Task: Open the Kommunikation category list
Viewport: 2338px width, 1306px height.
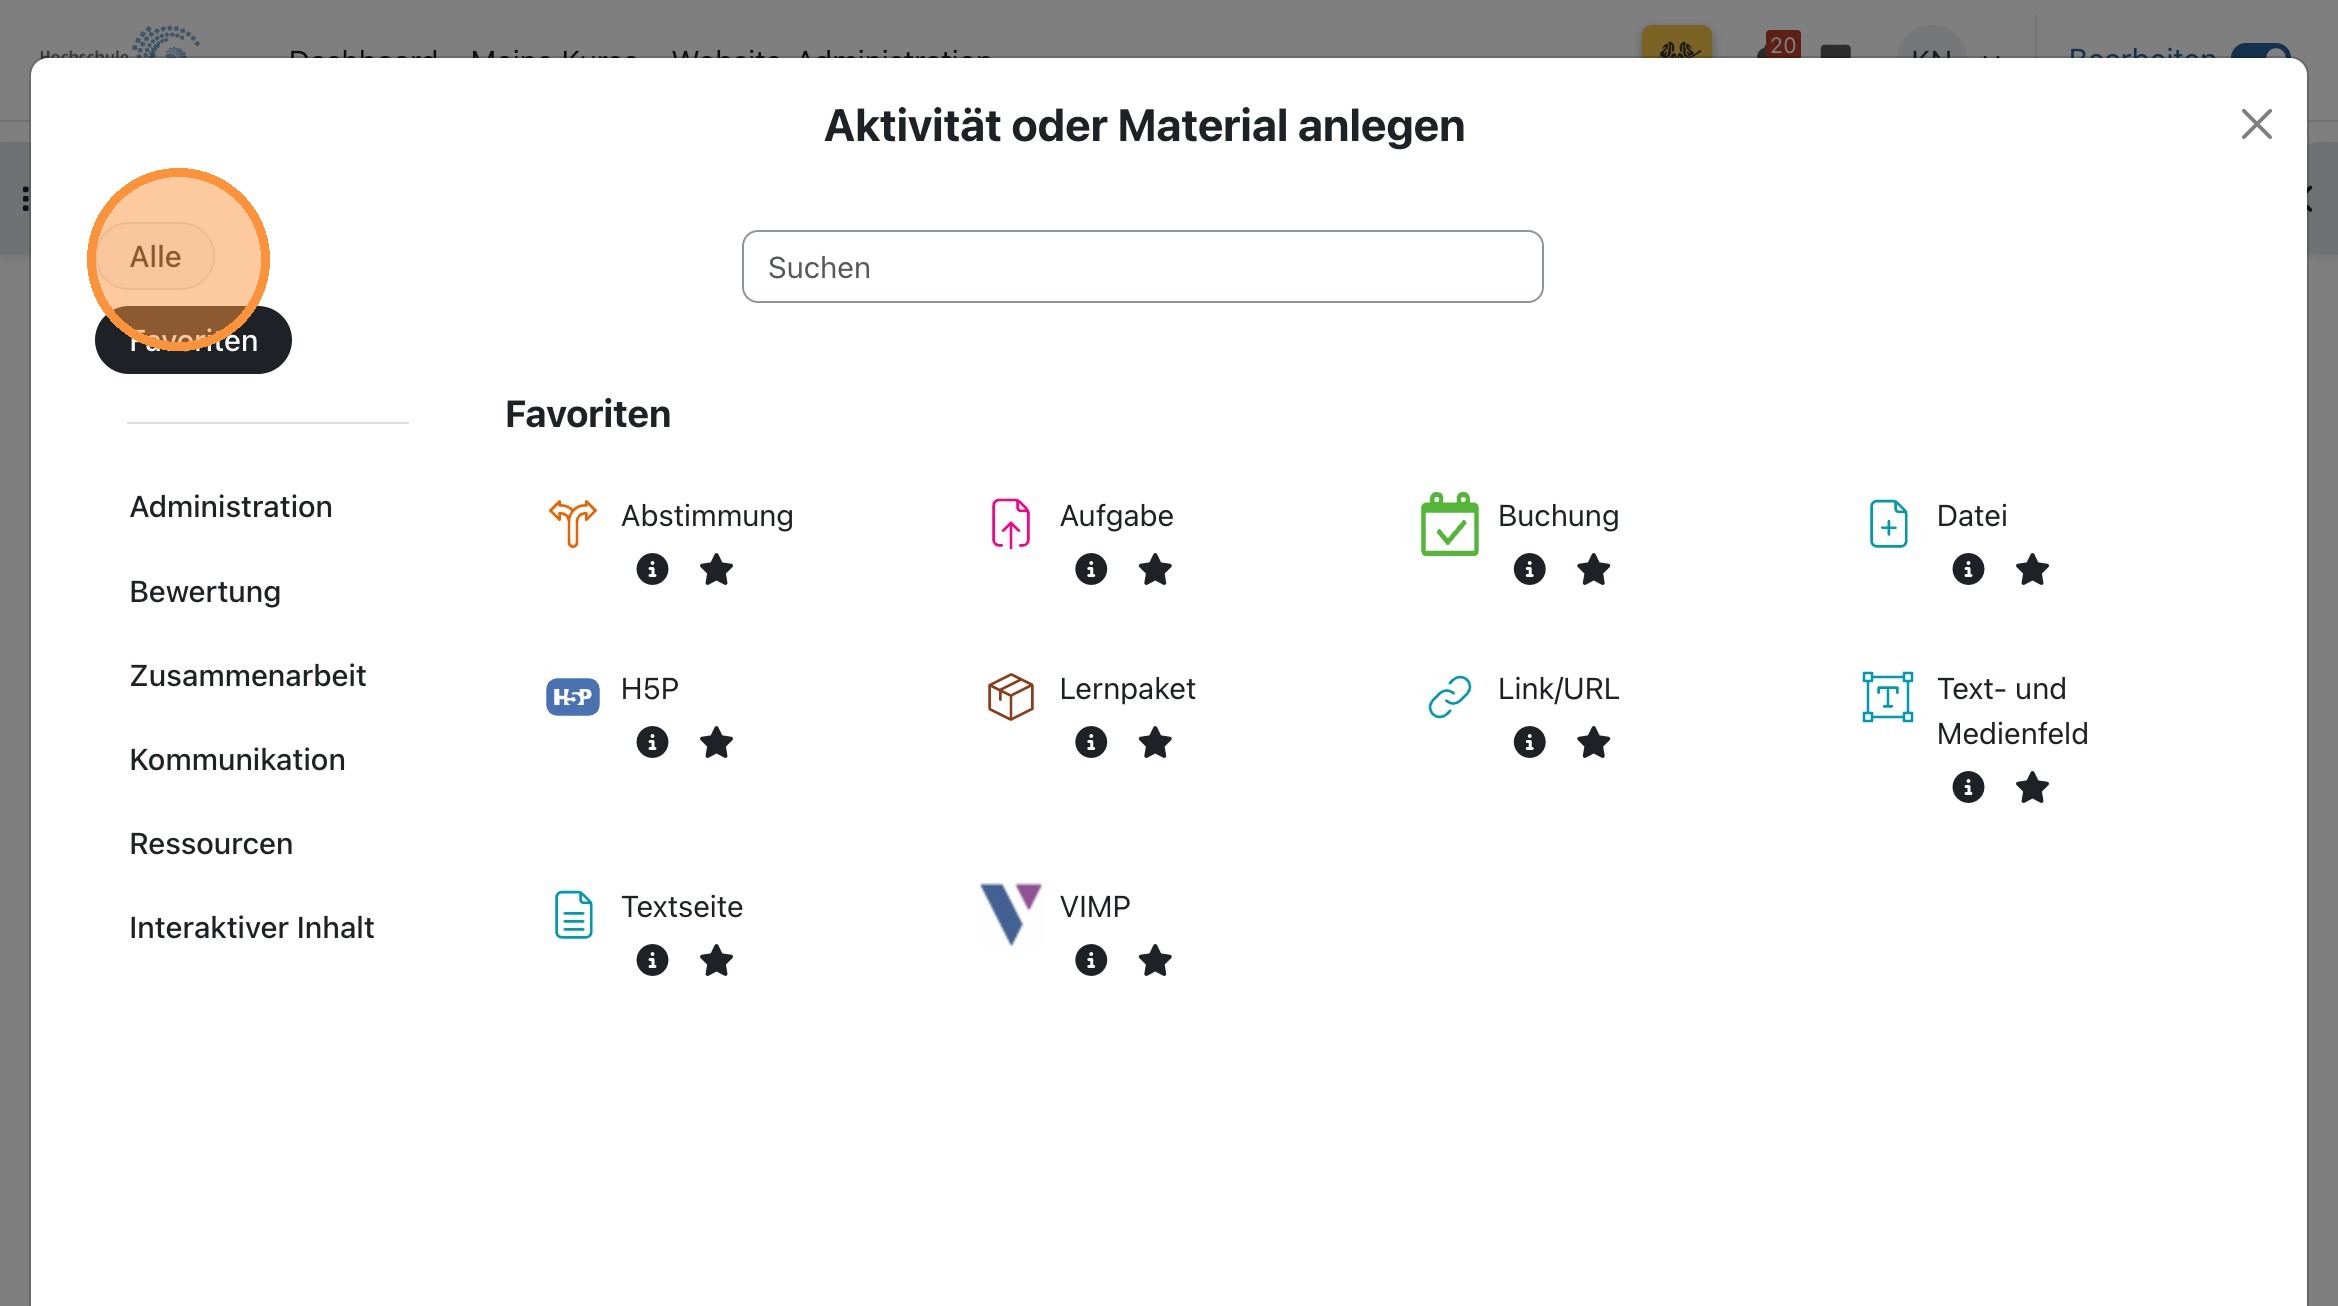Action: 237,759
